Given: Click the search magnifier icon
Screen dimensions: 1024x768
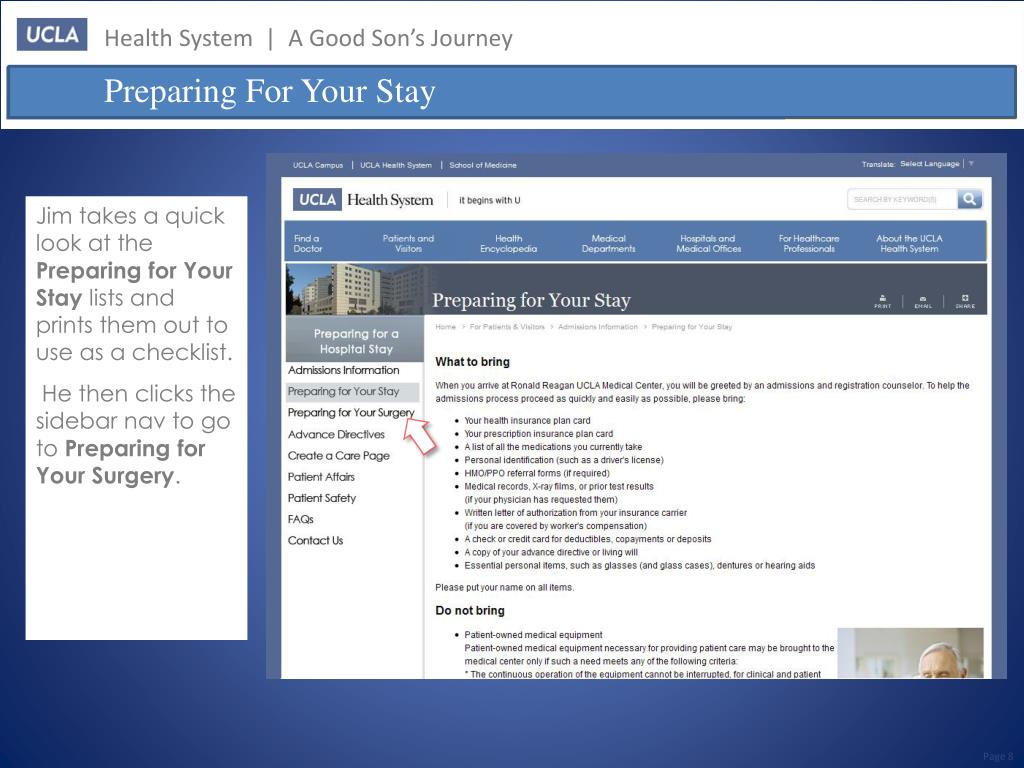Looking at the screenshot, I should pos(970,199).
